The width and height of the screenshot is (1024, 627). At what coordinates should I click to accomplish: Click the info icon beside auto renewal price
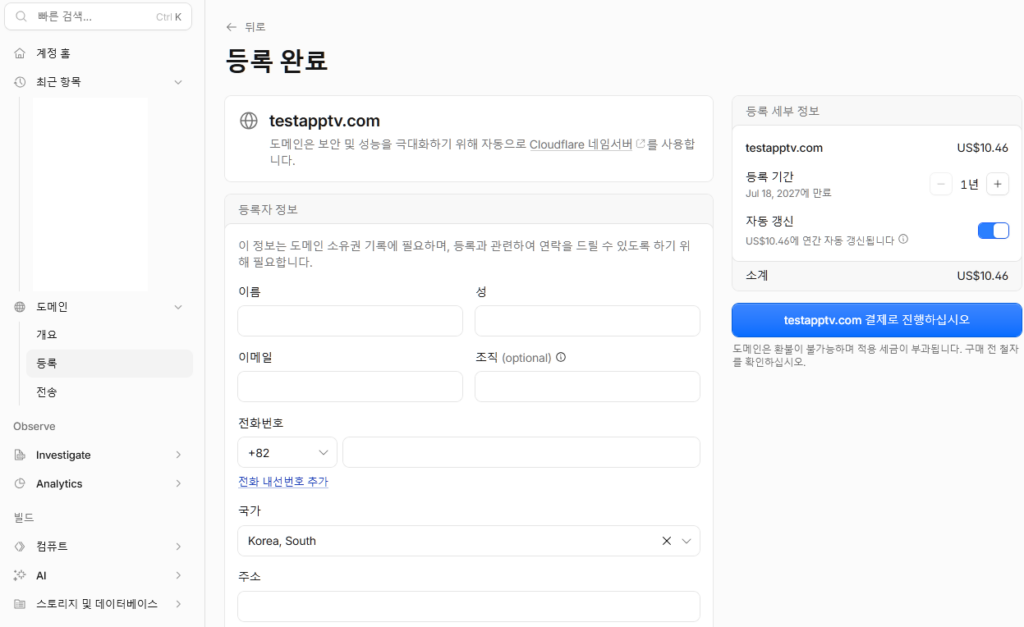tap(903, 239)
